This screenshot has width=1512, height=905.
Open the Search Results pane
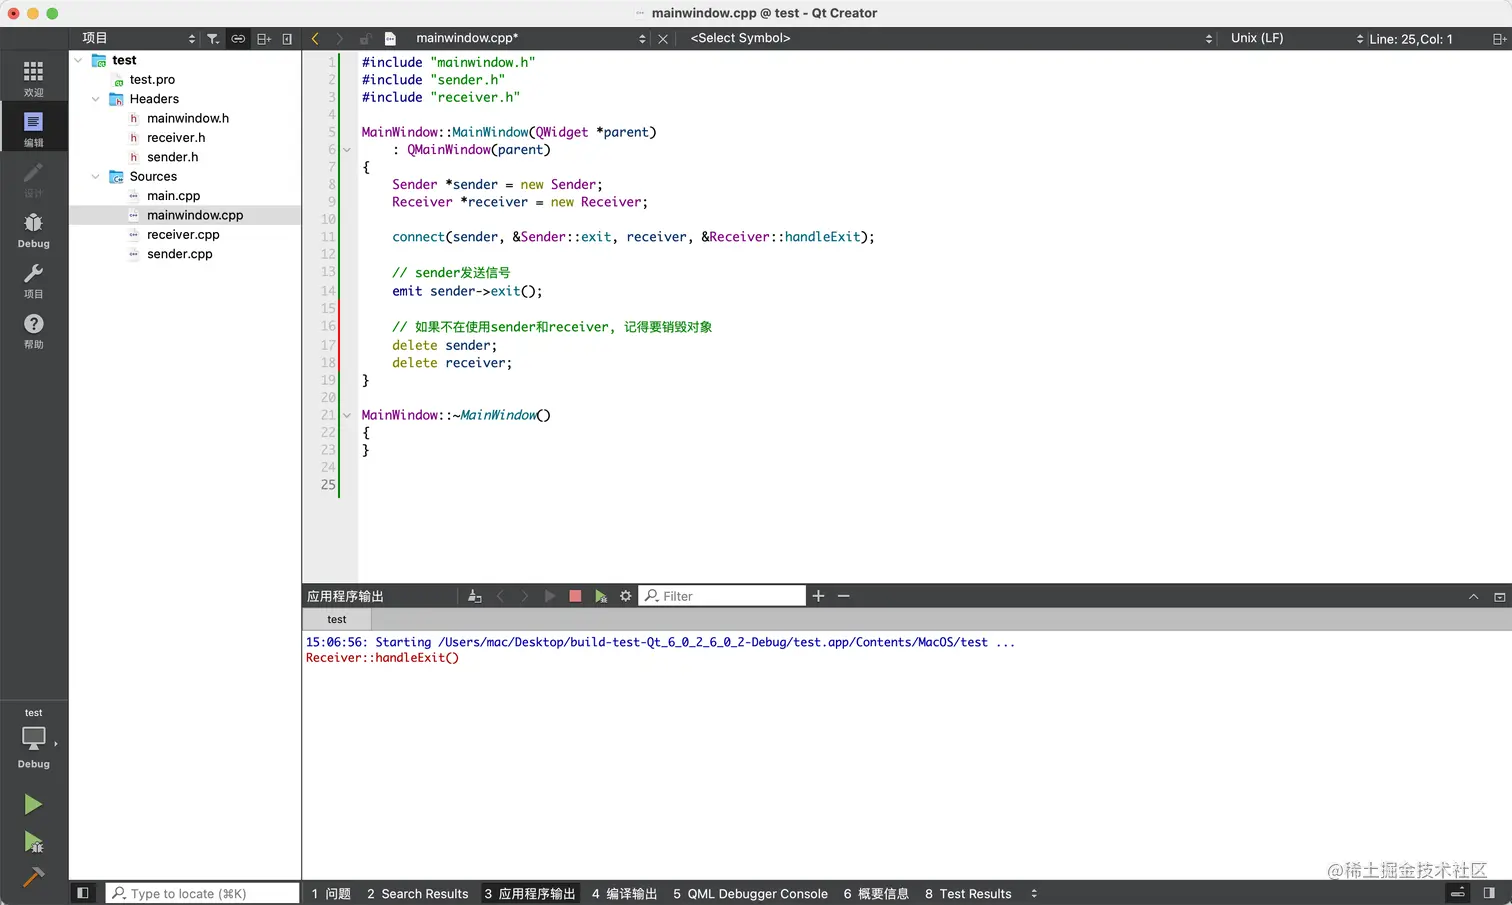tap(417, 894)
